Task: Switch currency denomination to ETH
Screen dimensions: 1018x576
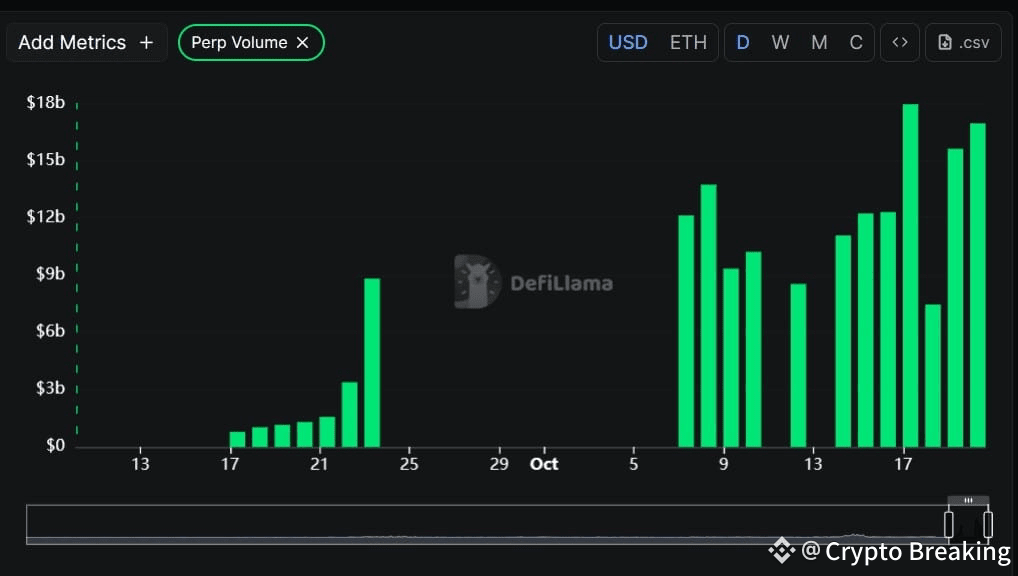Action: pos(688,43)
